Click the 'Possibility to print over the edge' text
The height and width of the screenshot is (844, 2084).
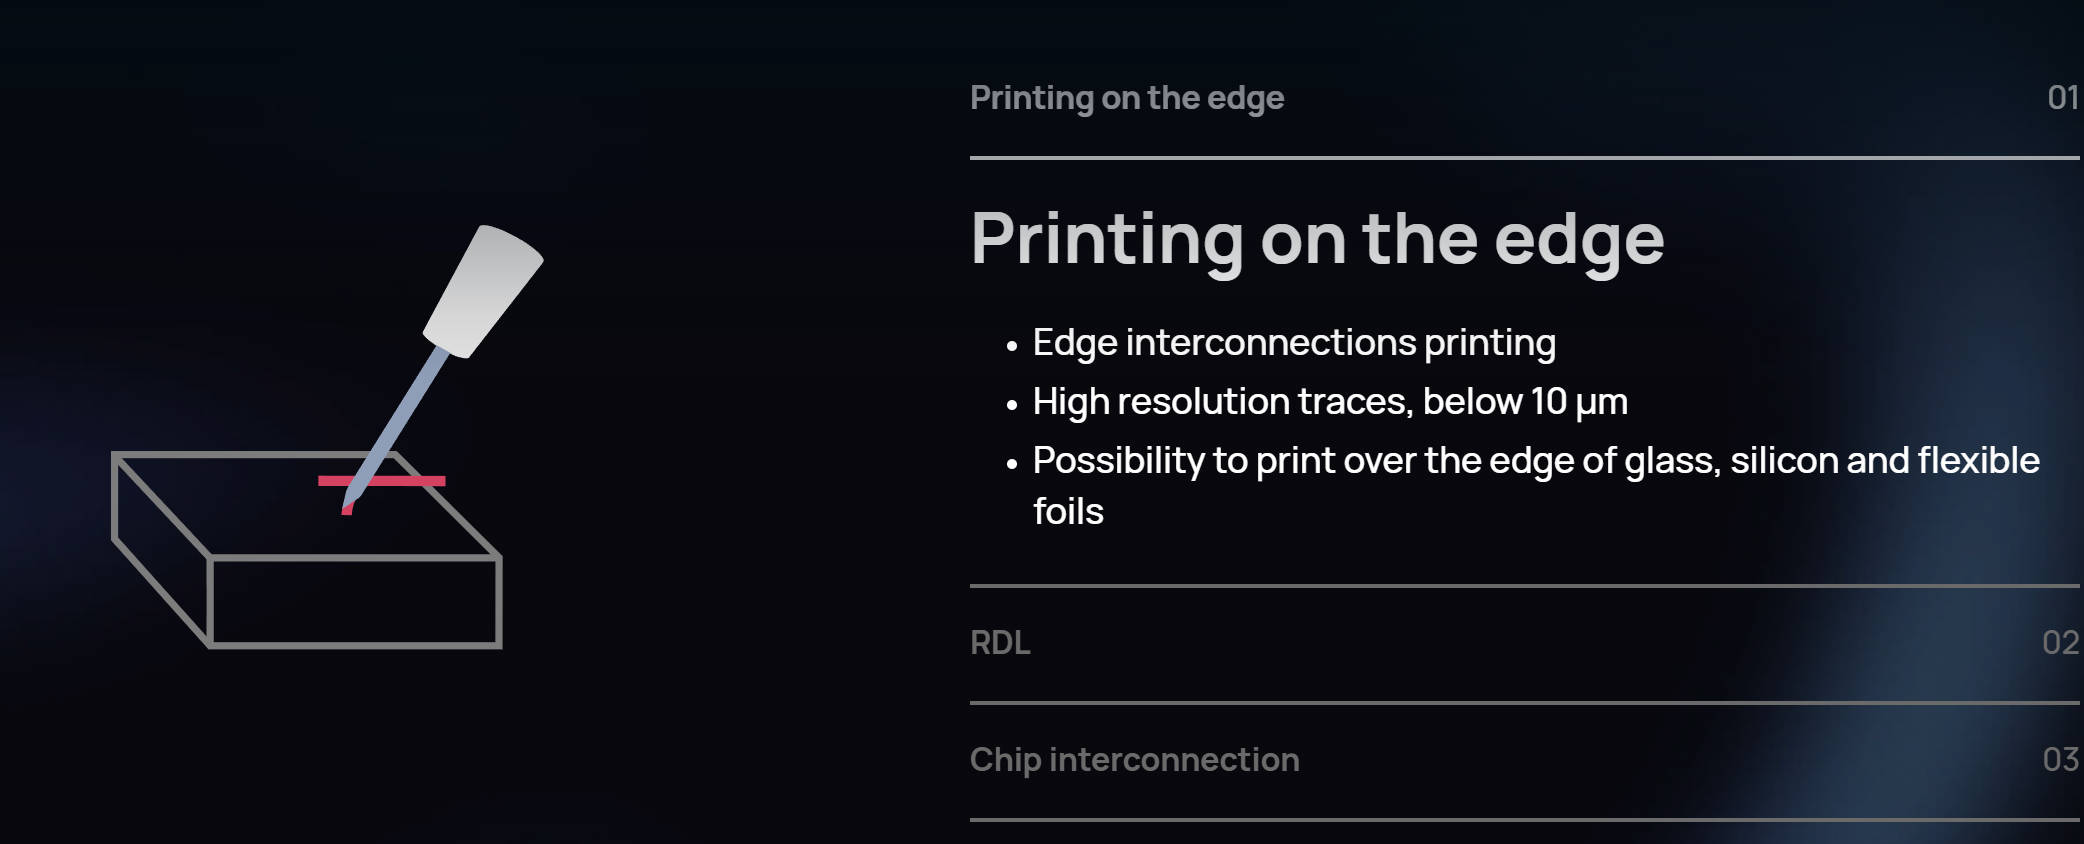coord(1536,461)
